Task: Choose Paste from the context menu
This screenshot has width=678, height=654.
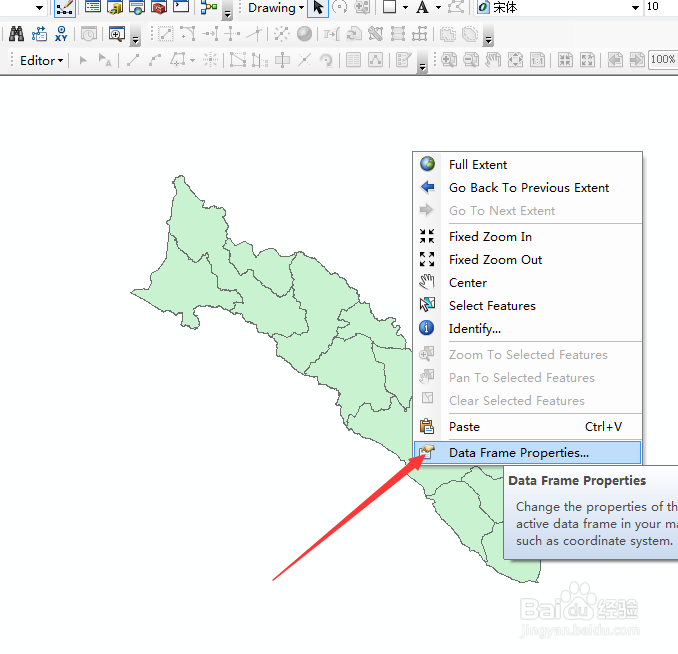Action: [x=528, y=426]
